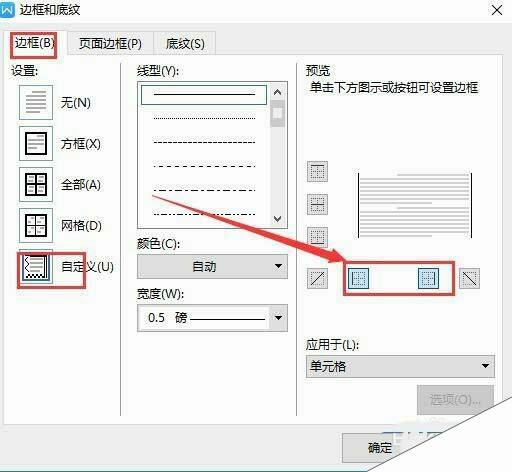
Task: Open the 应用于 dropdown showing 单元格
Action: (x=400, y=366)
